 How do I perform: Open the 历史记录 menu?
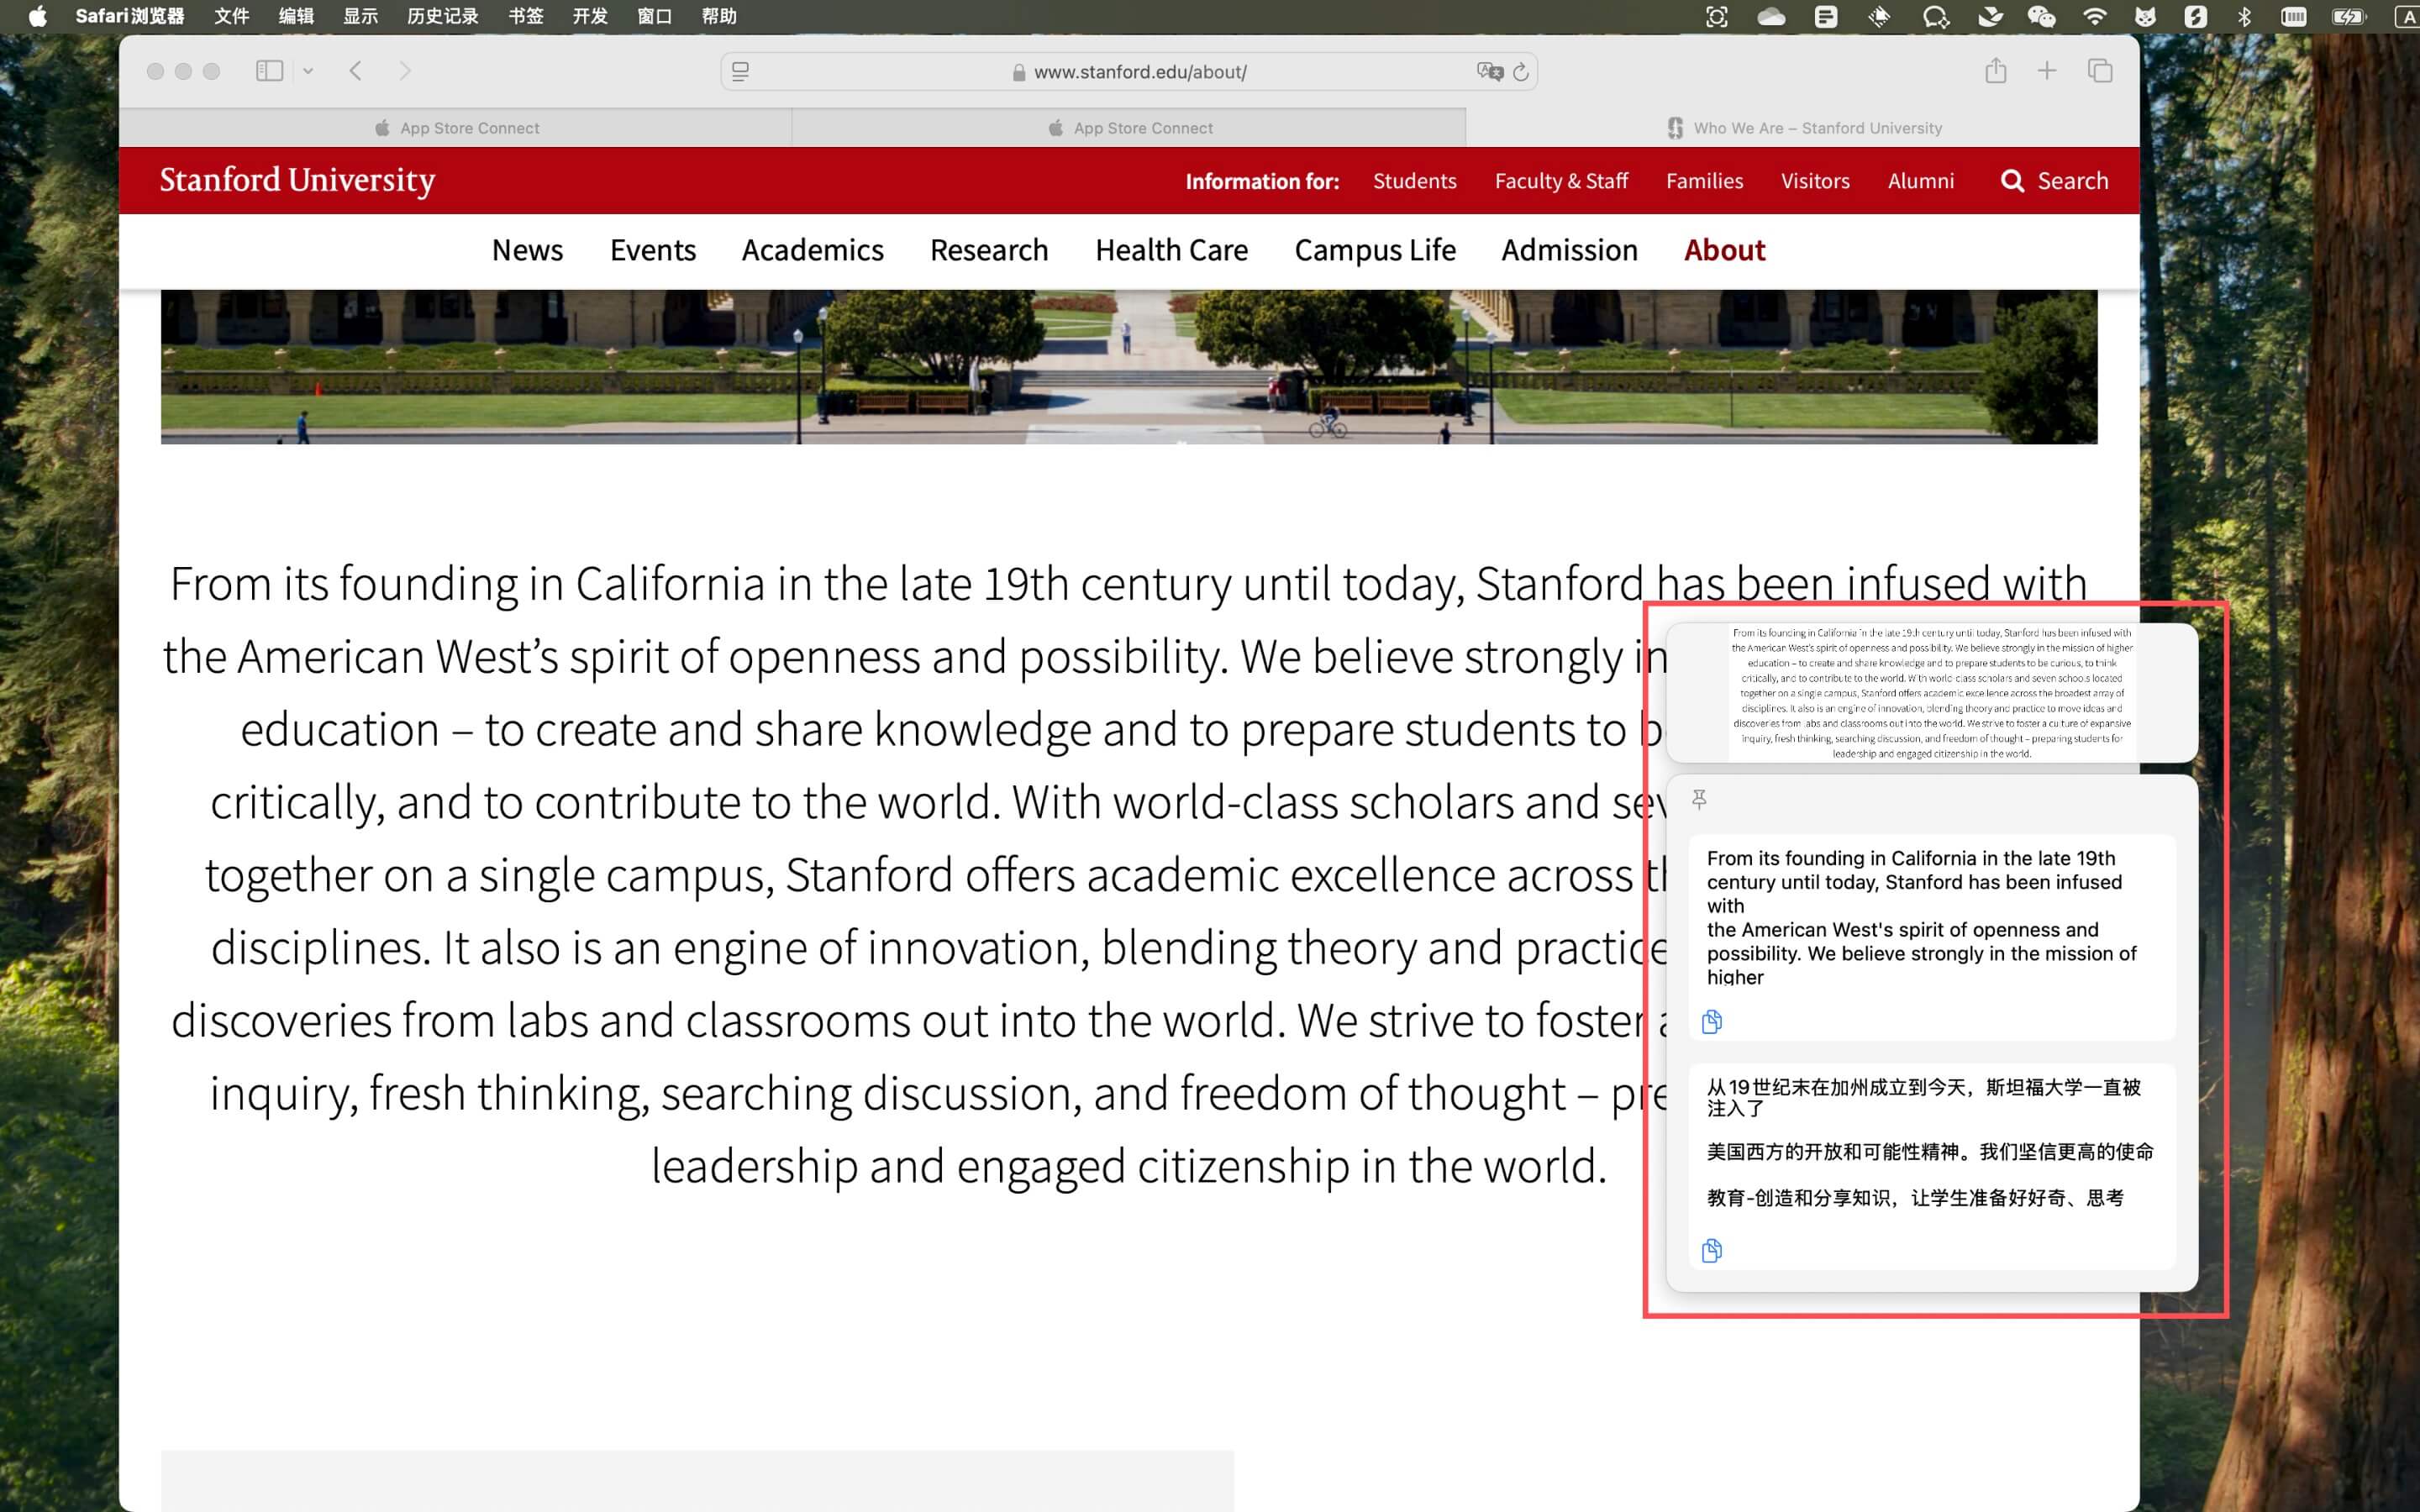coord(442,16)
